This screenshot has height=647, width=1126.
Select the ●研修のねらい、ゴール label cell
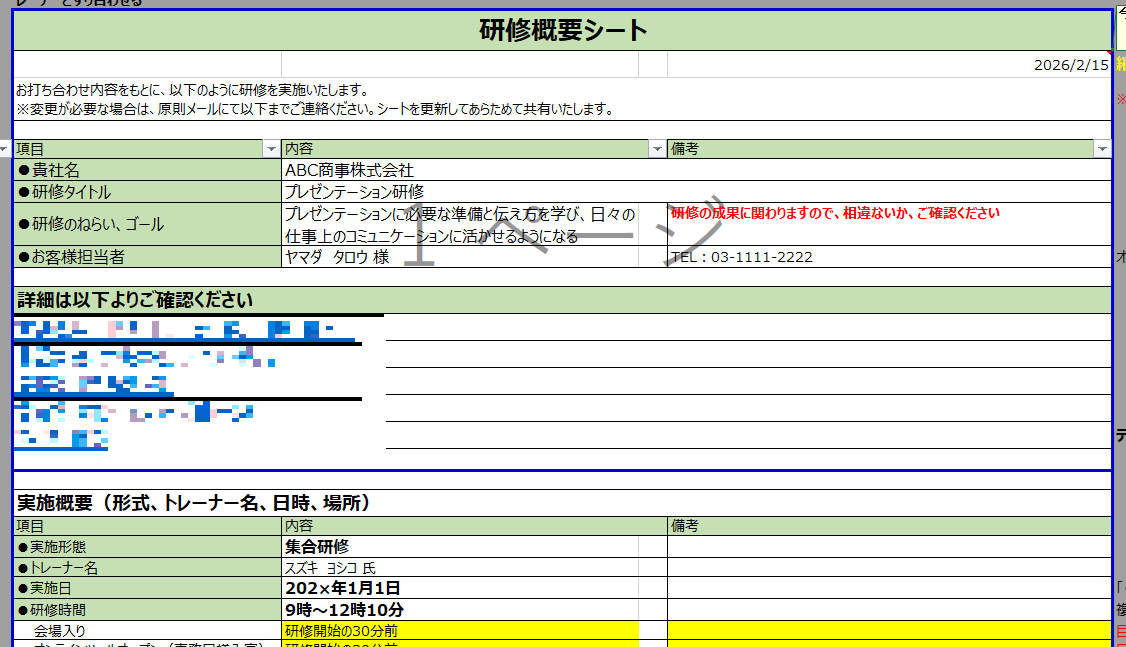91,224
